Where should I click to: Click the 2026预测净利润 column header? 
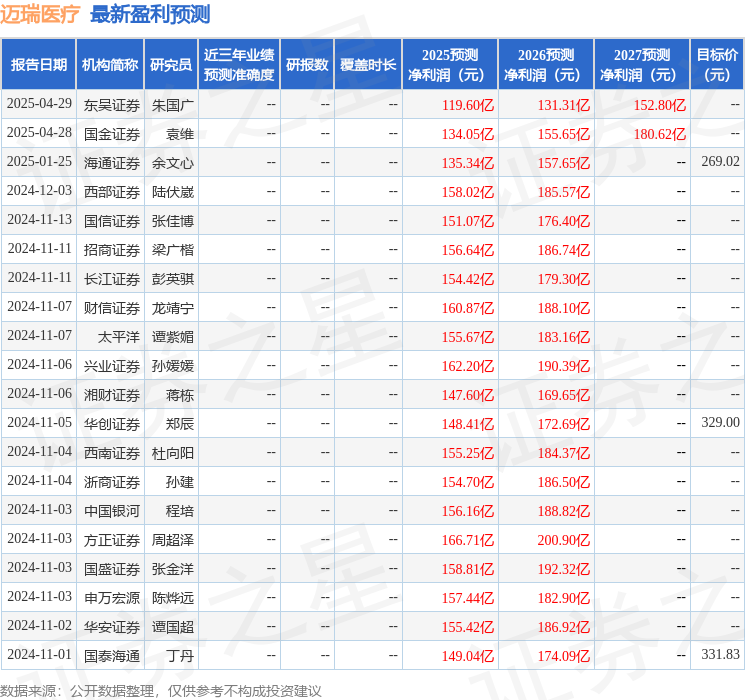click(x=546, y=64)
